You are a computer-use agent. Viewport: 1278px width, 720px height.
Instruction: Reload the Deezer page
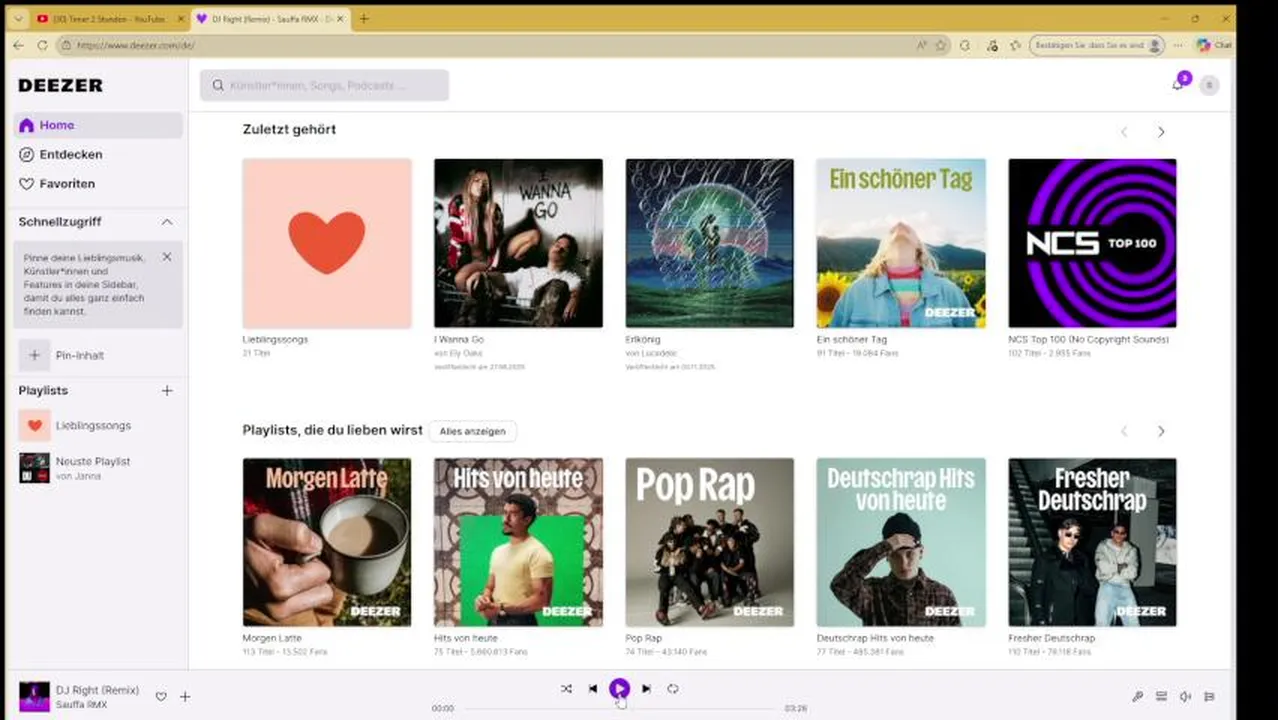42,45
